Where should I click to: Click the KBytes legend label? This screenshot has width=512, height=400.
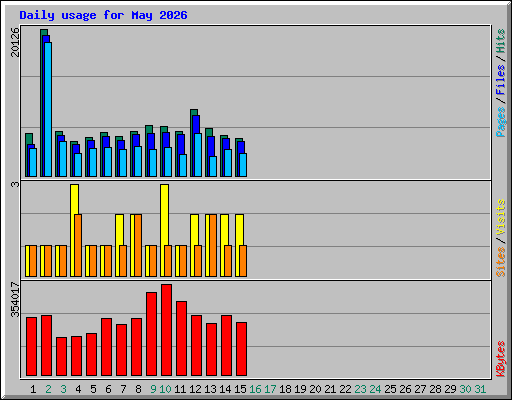500,359
